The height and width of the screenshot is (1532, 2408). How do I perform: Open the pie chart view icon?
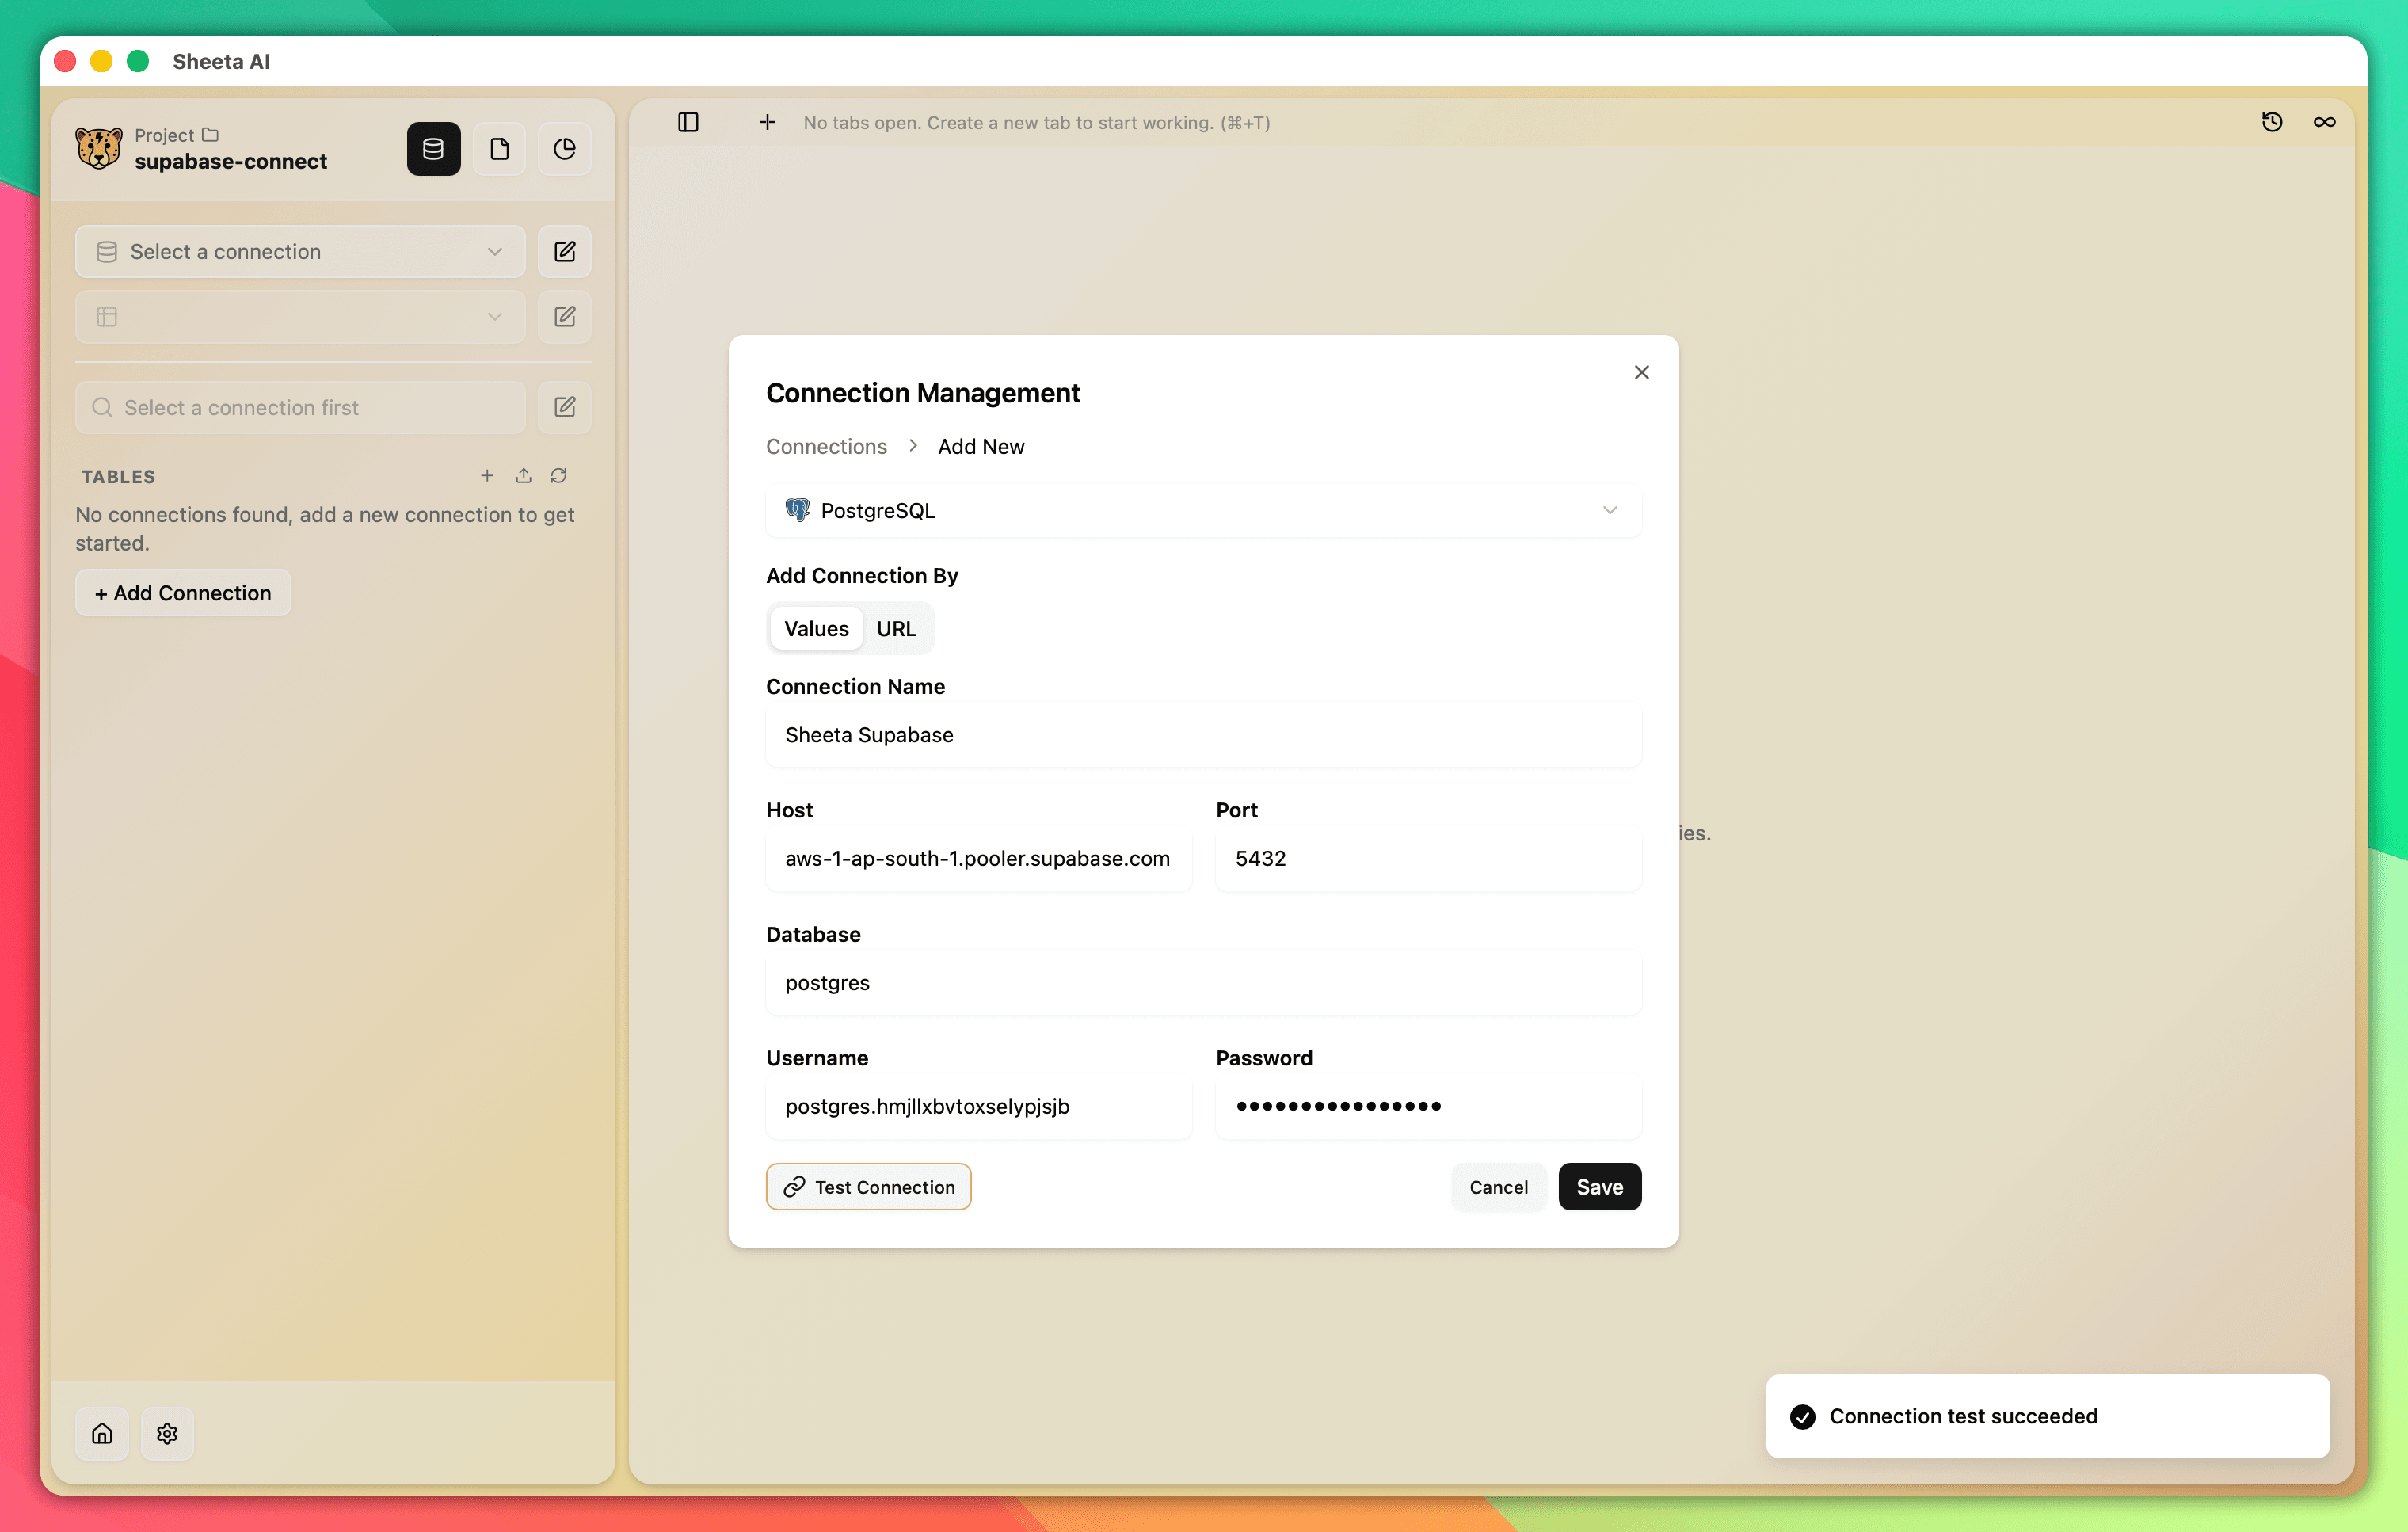[x=564, y=149]
